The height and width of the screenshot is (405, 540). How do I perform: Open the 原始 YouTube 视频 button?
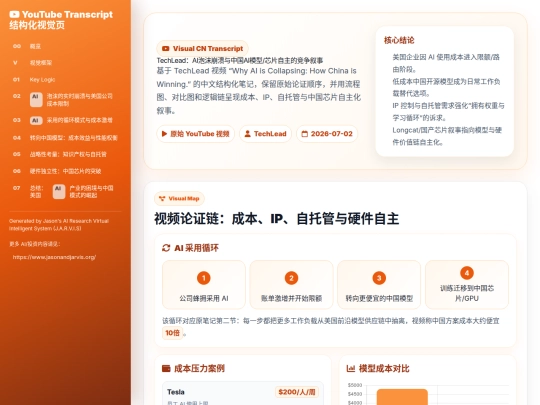195,134
